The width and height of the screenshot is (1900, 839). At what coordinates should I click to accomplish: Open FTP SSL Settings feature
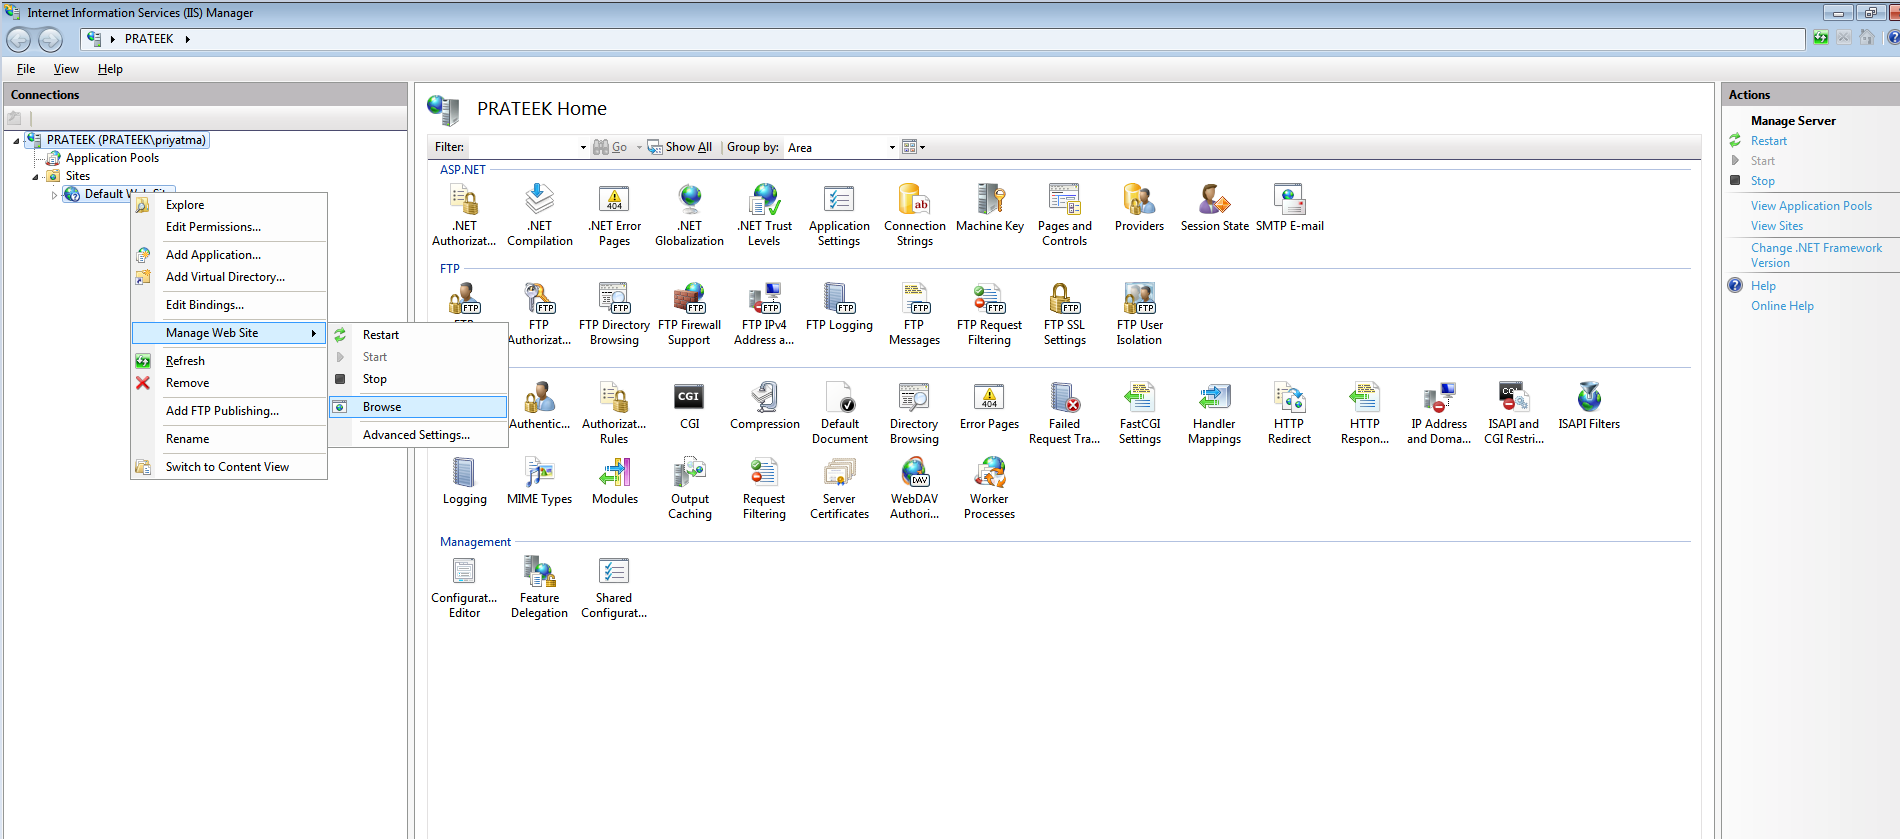[x=1064, y=314]
